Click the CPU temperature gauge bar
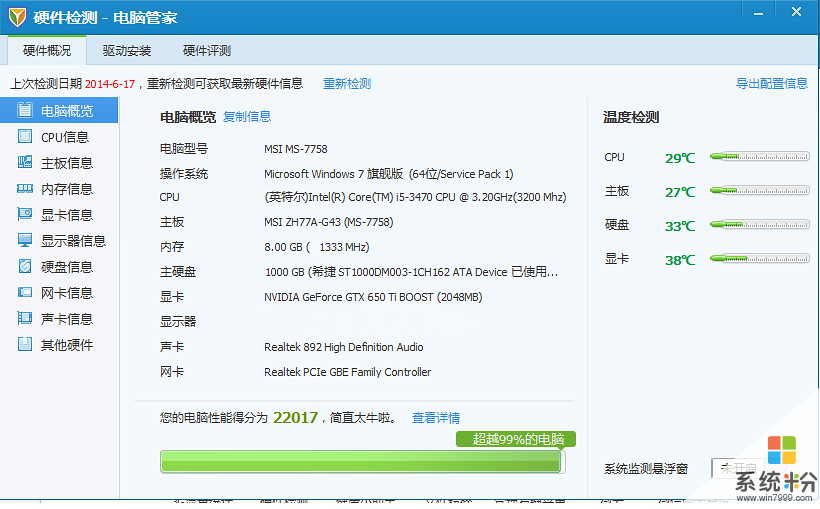 (x=759, y=156)
